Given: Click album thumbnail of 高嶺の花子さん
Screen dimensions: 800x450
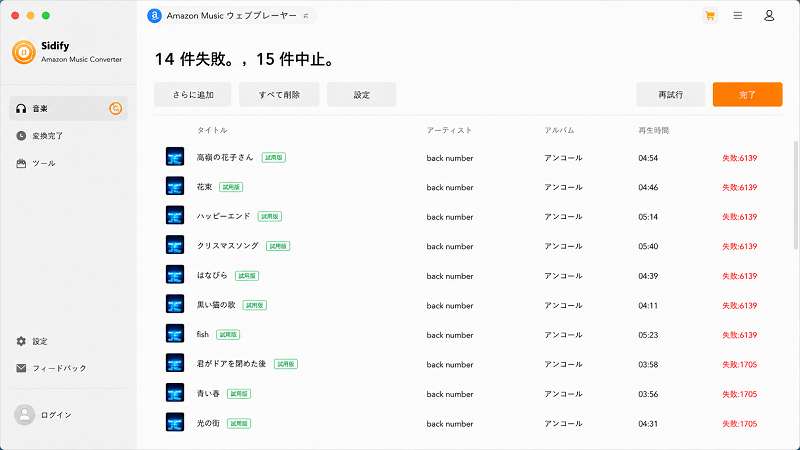Looking at the screenshot, I should point(175,157).
